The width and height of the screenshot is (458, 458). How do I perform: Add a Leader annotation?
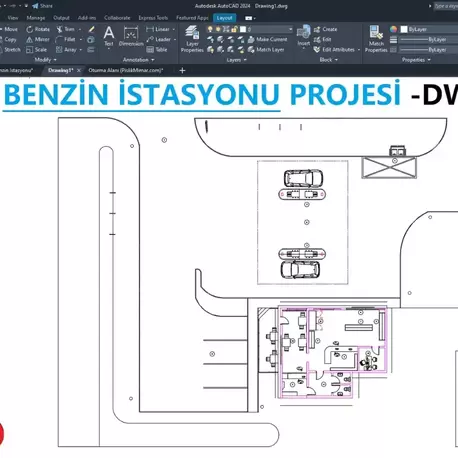pos(158,39)
